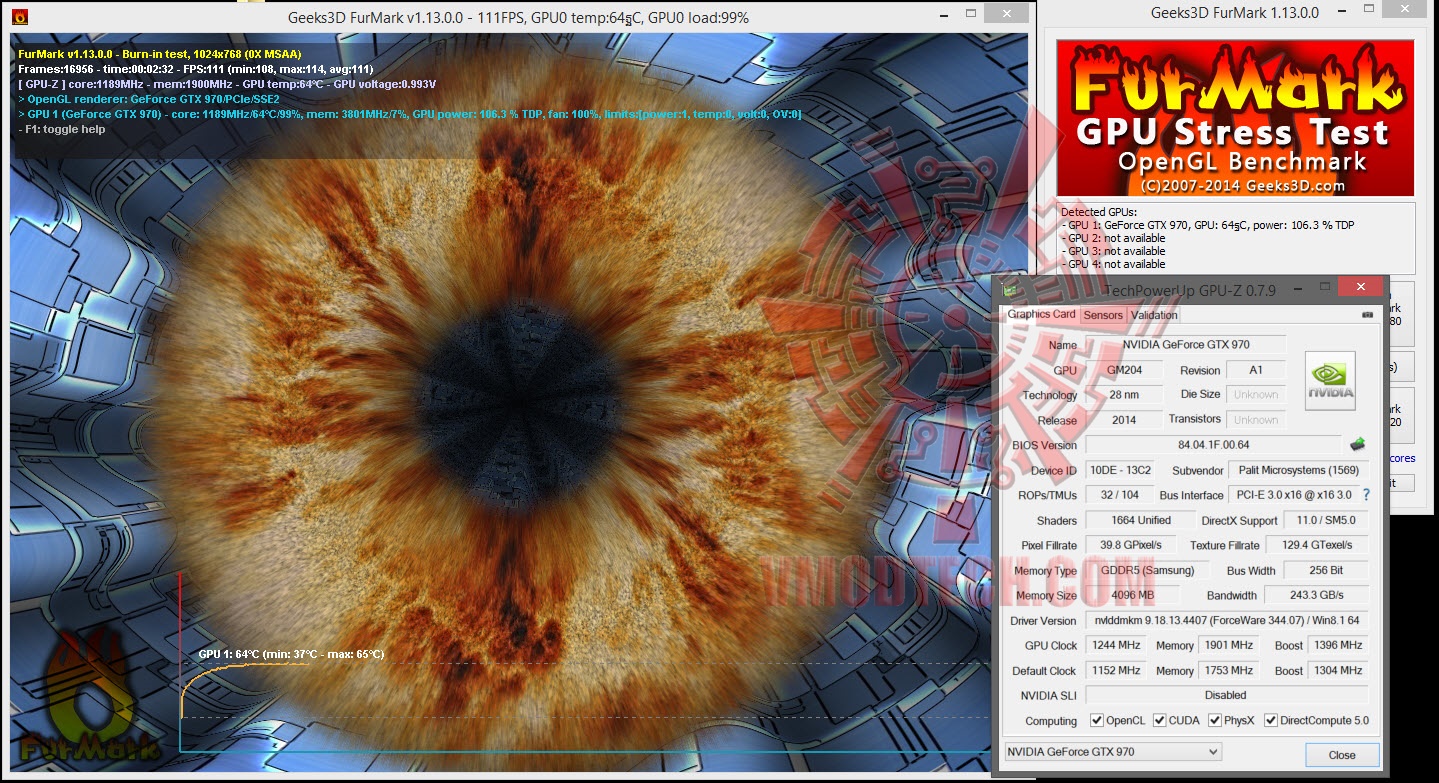1439x783 pixels.
Task: Click the Transistors value Unknown
Action: pyautogui.click(x=1255, y=420)
